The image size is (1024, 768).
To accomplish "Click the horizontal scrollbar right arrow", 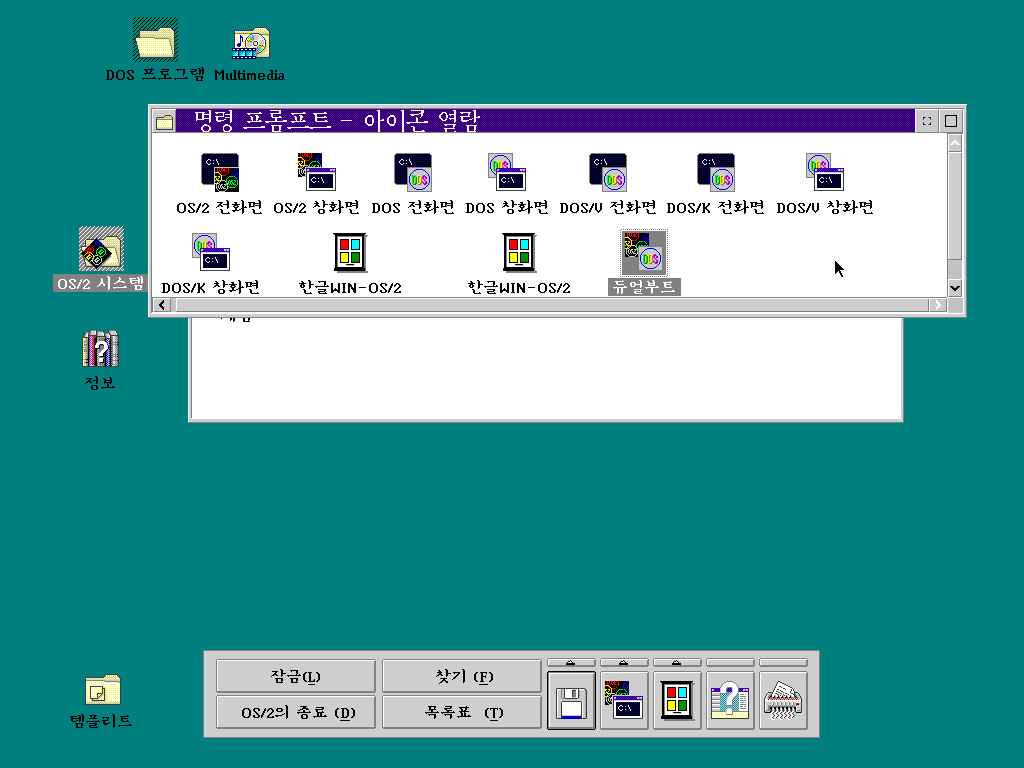I will click(938, 305).
